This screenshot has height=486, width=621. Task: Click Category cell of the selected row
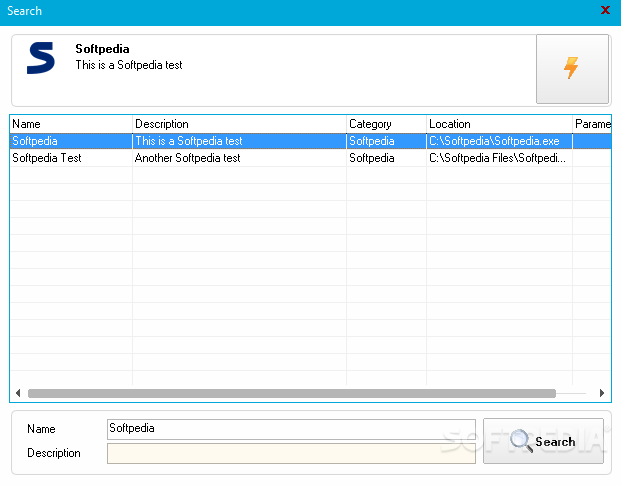[387, 141]
